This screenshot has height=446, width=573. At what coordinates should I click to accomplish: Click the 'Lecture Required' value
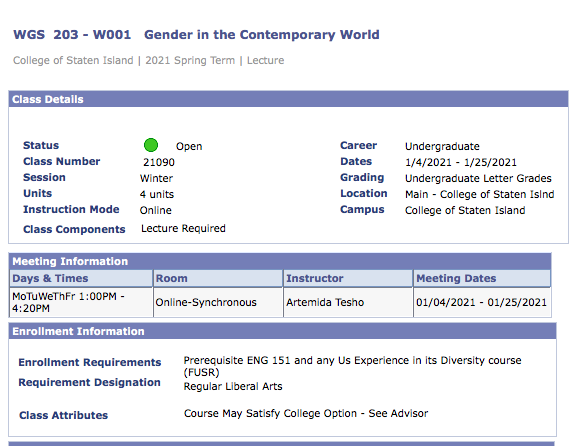(x=183, y=228)
